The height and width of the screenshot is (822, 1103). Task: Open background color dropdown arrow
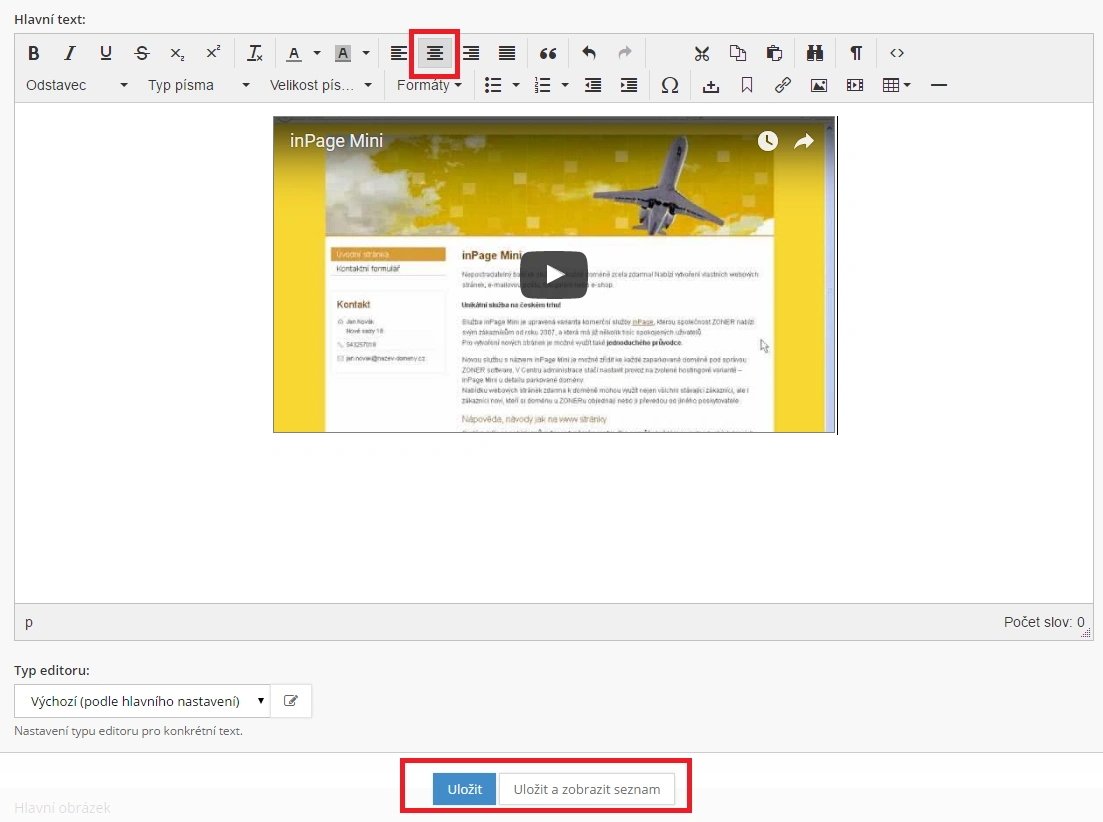pyautogui.click(x=366, y=53)
